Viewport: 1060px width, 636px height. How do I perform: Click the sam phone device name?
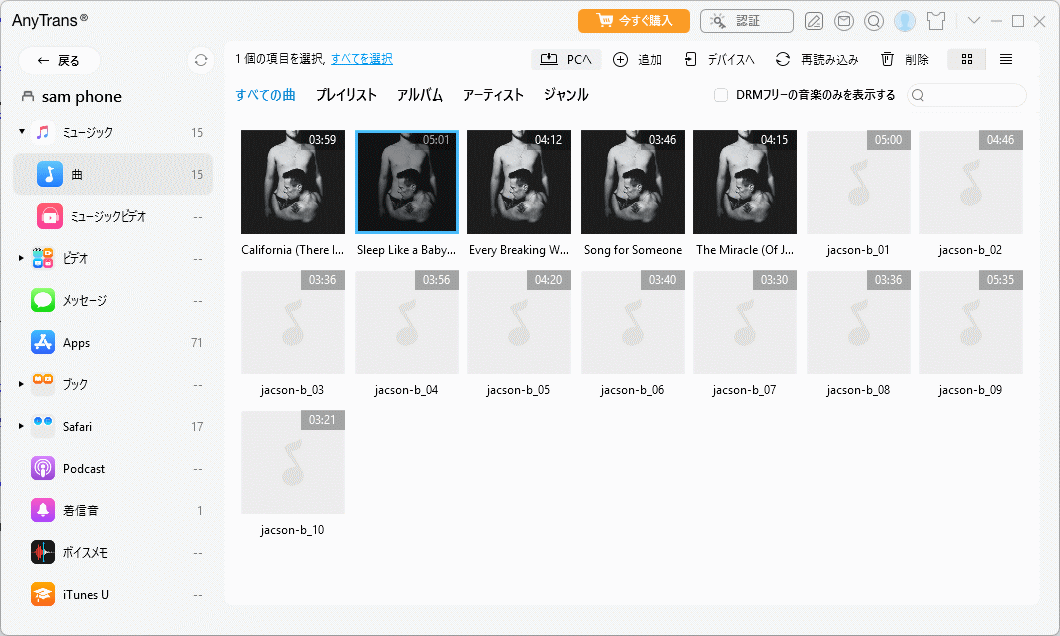(82, 97)
